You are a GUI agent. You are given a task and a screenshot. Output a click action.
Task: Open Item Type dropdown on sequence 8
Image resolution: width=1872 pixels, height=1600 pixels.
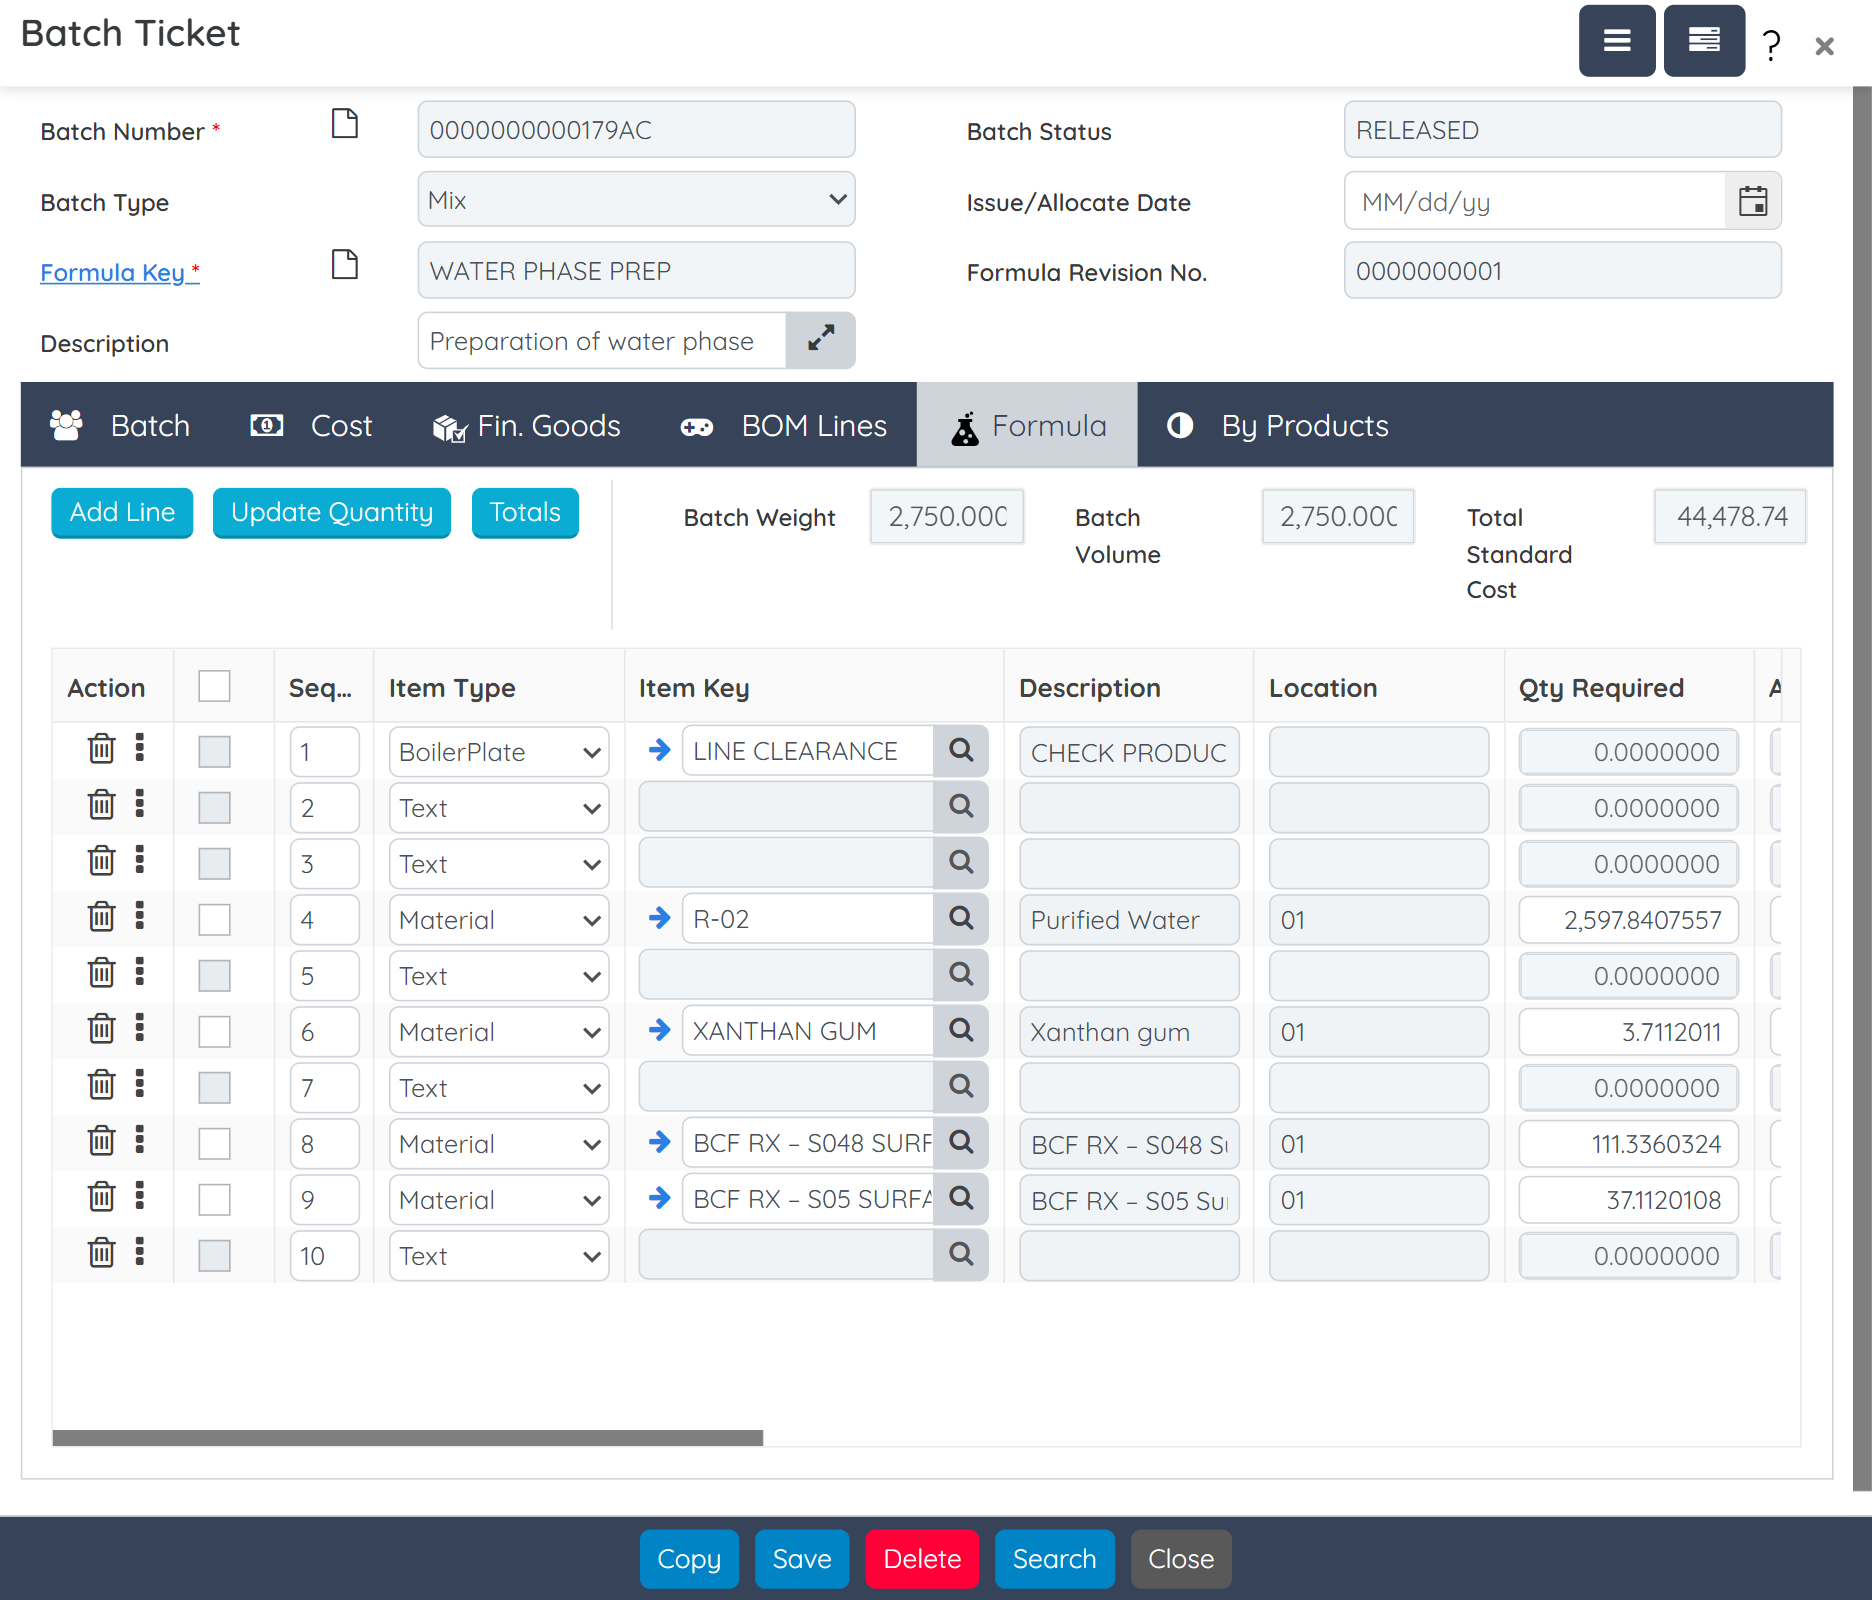(x=498, y=1144)
